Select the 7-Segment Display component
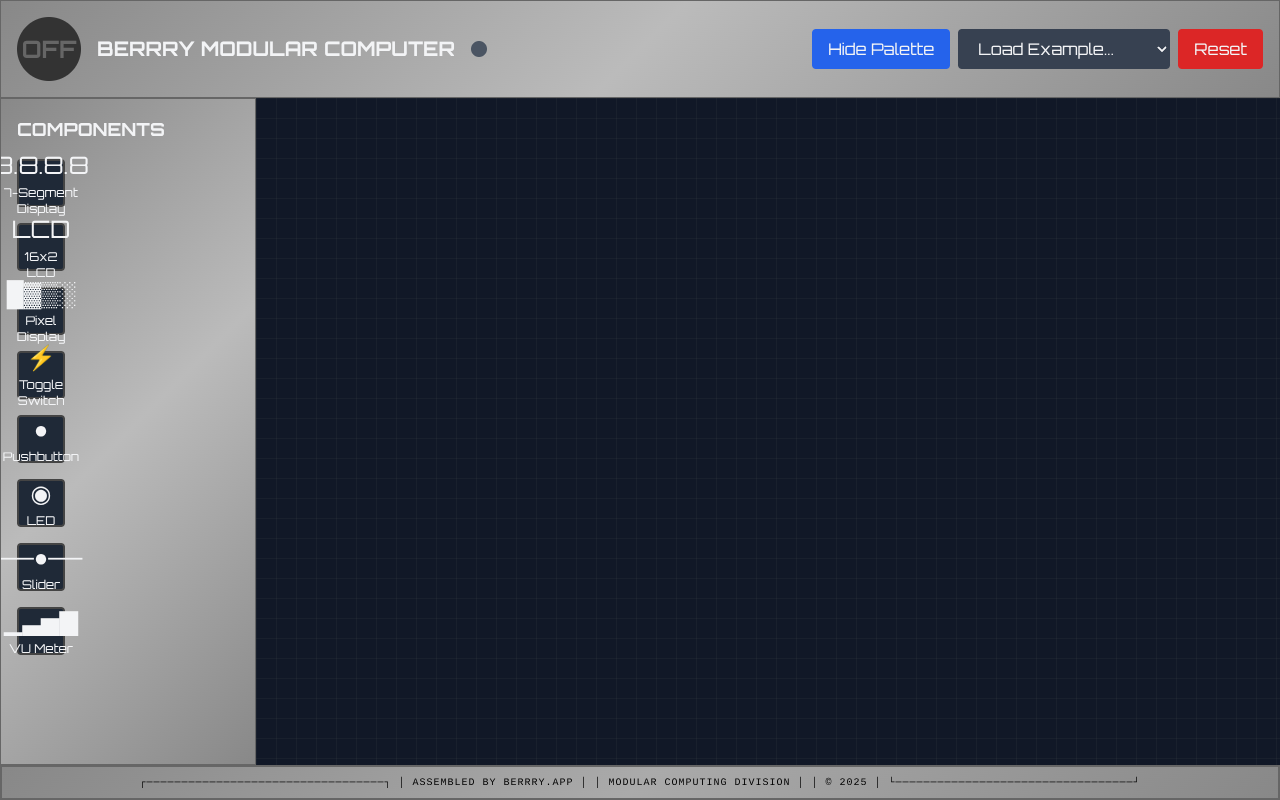The height and width of the screenshot is (800, 1280). pos(41,180)
